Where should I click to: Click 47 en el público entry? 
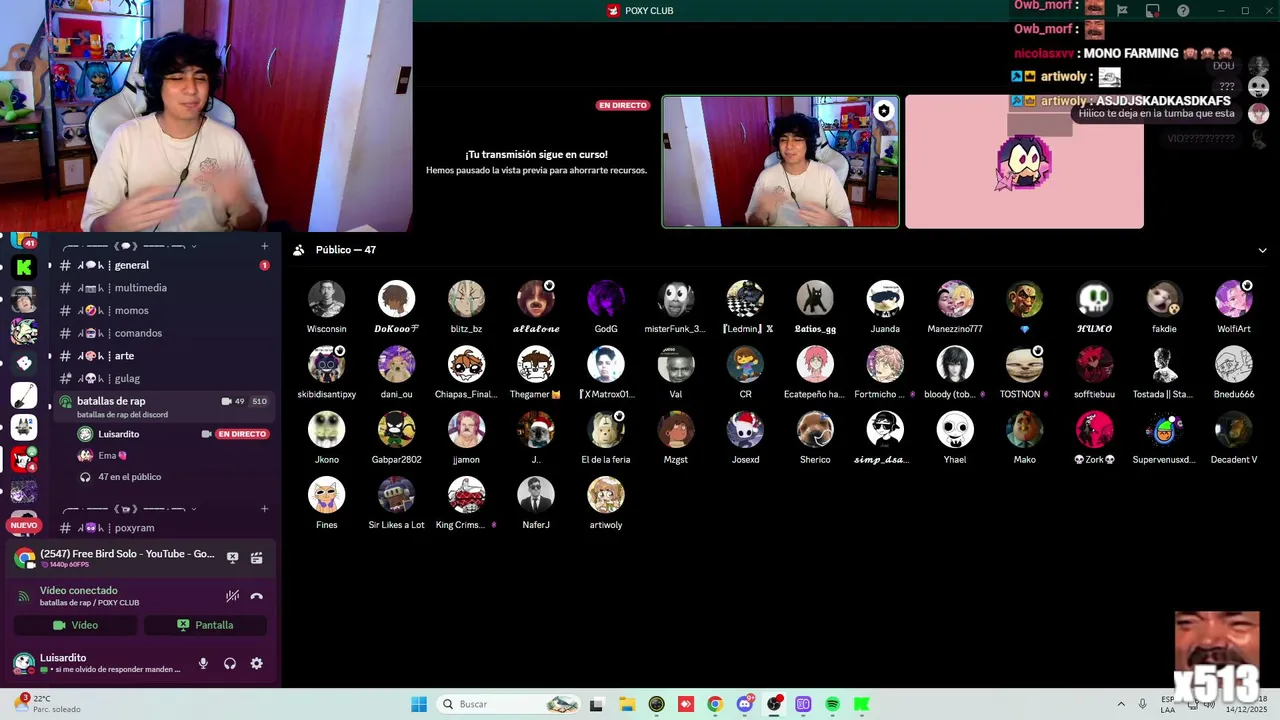tap(129, 477)
